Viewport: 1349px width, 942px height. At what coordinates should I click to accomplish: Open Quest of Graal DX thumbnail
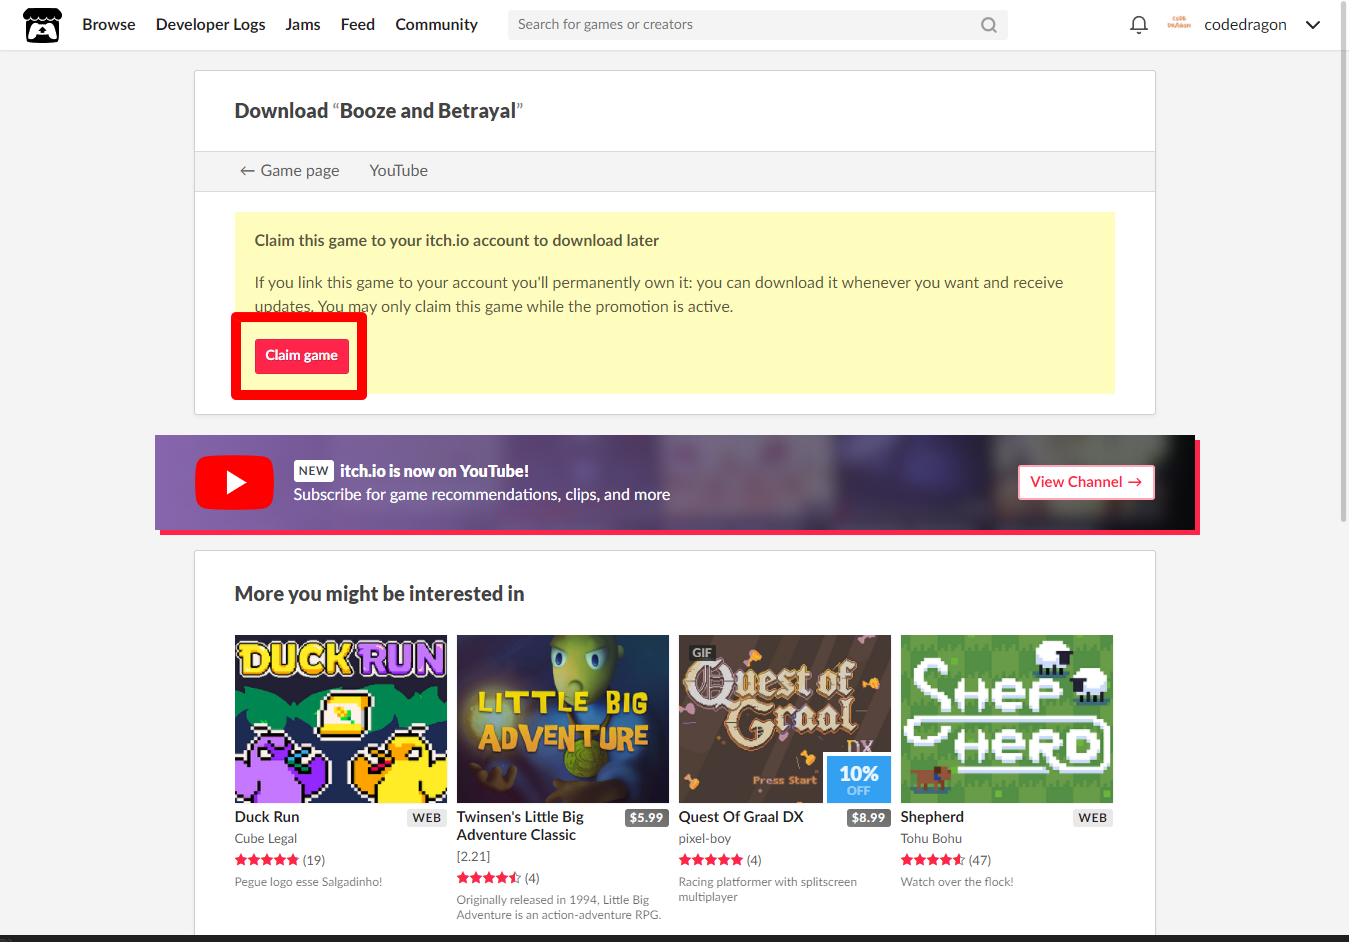785,719
